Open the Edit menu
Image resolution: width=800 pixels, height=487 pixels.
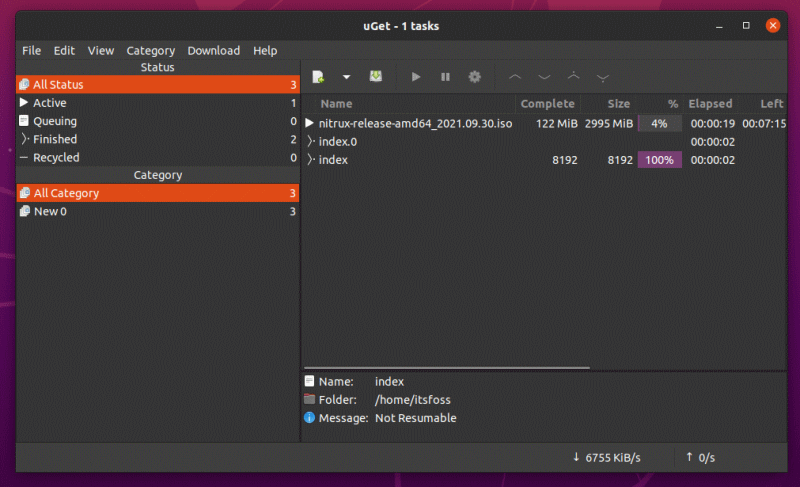click(x=64, y=50)
